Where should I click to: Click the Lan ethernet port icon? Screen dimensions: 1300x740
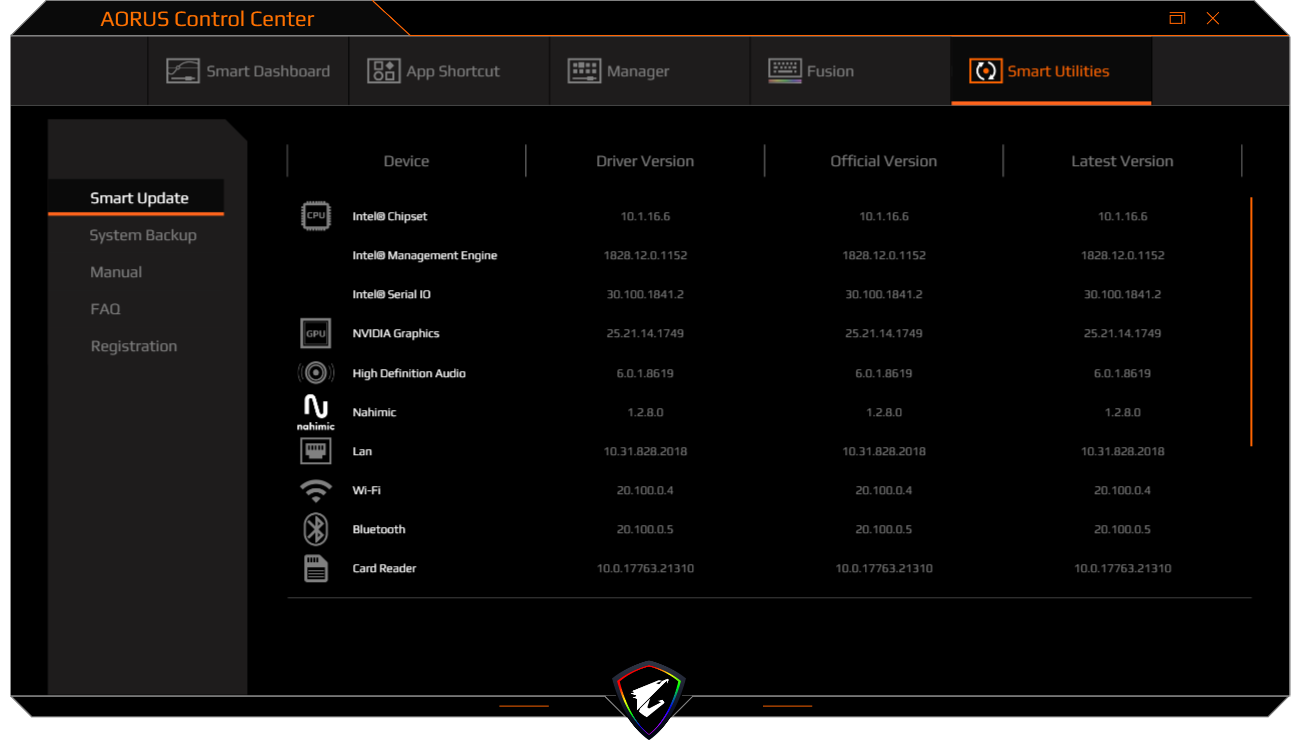click(316, 451)
